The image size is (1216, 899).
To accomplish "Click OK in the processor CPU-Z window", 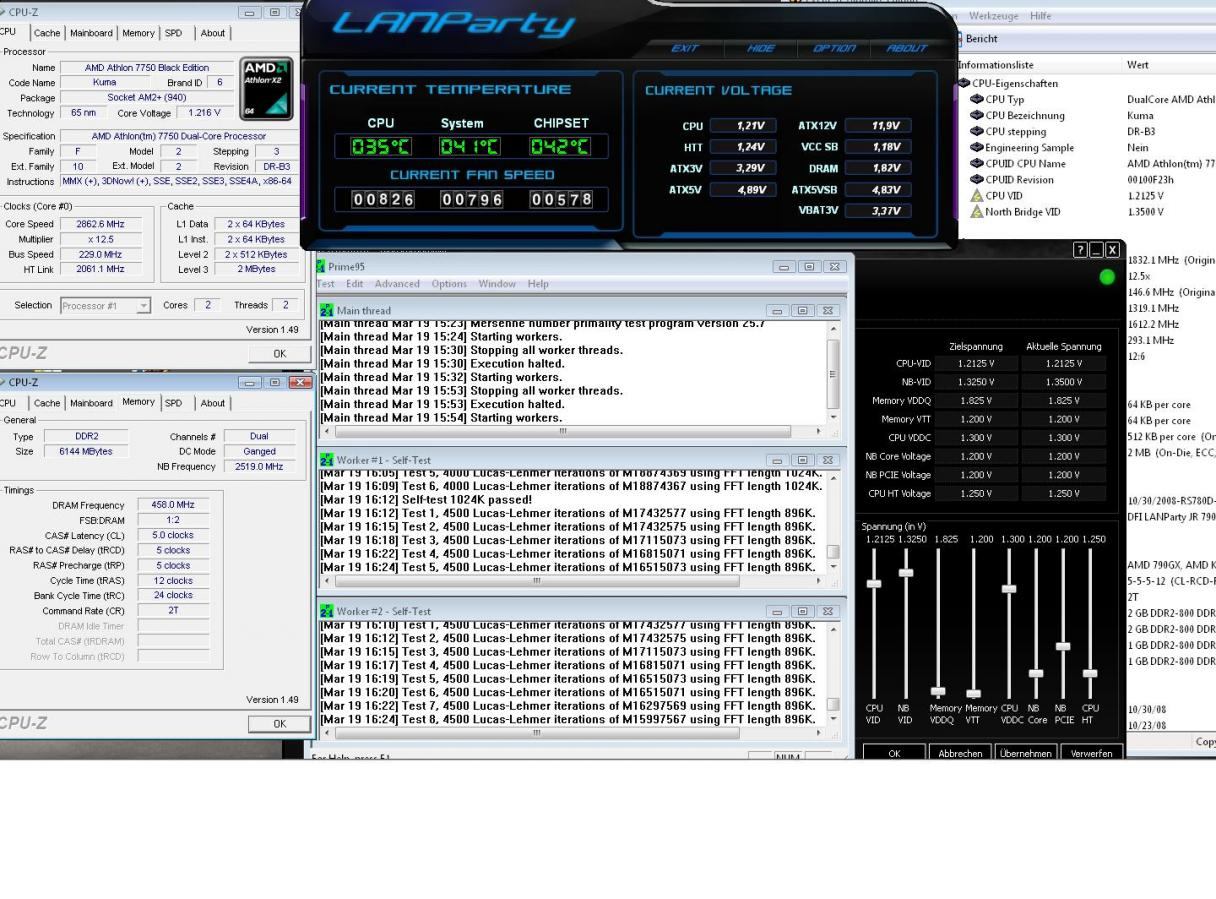I will click(279, 353).
